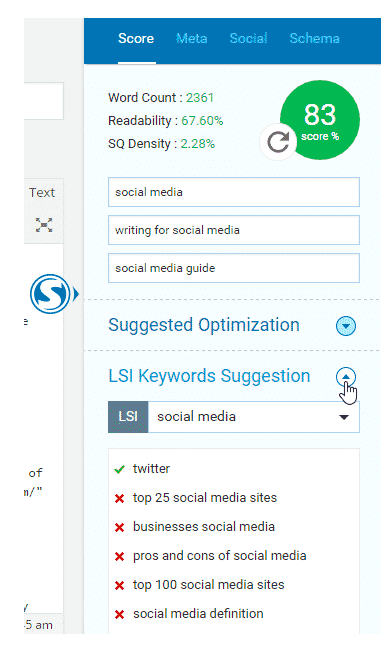The image size is (384, 645).
Task: Click the refresh score circular arrow icon
Action: pyautogui.click(x=278, y=142)
